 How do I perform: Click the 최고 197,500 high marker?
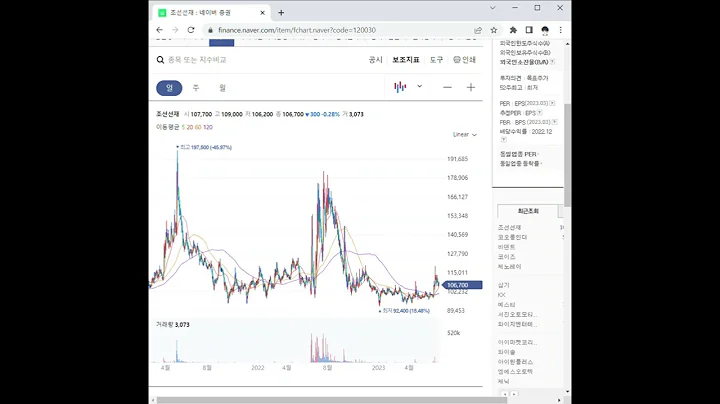coord(204,147)
